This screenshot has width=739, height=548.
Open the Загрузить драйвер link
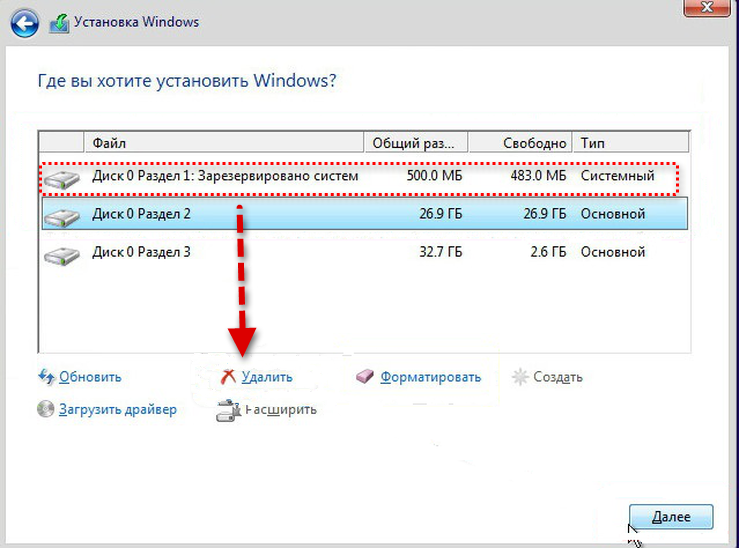(x=117, y=409)
